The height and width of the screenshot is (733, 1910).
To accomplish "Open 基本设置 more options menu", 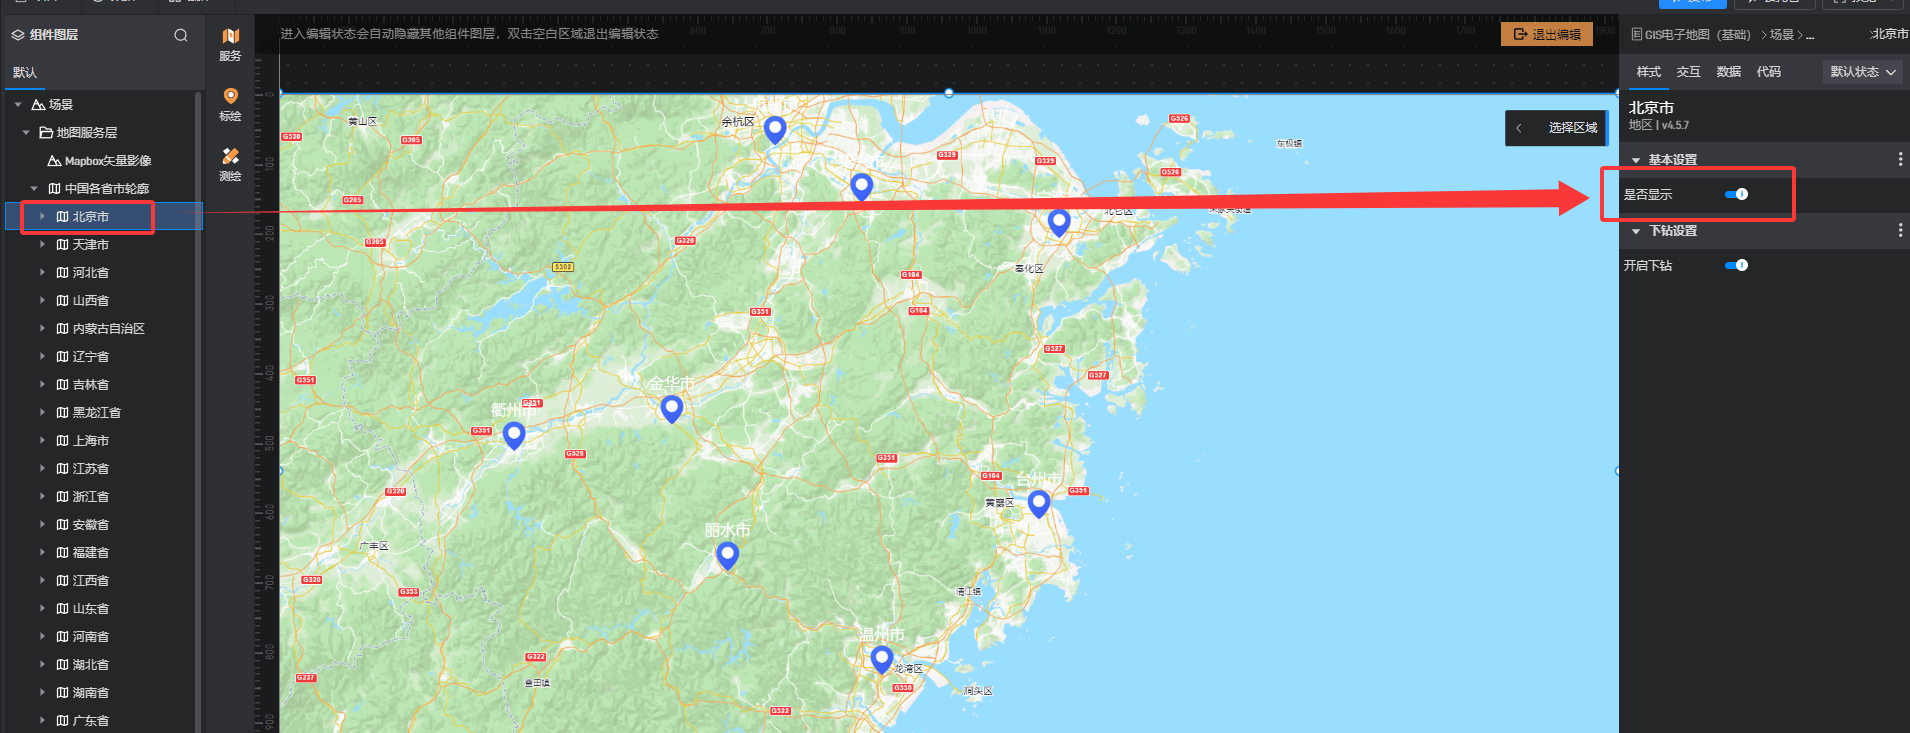I will tap(1900, 160).
